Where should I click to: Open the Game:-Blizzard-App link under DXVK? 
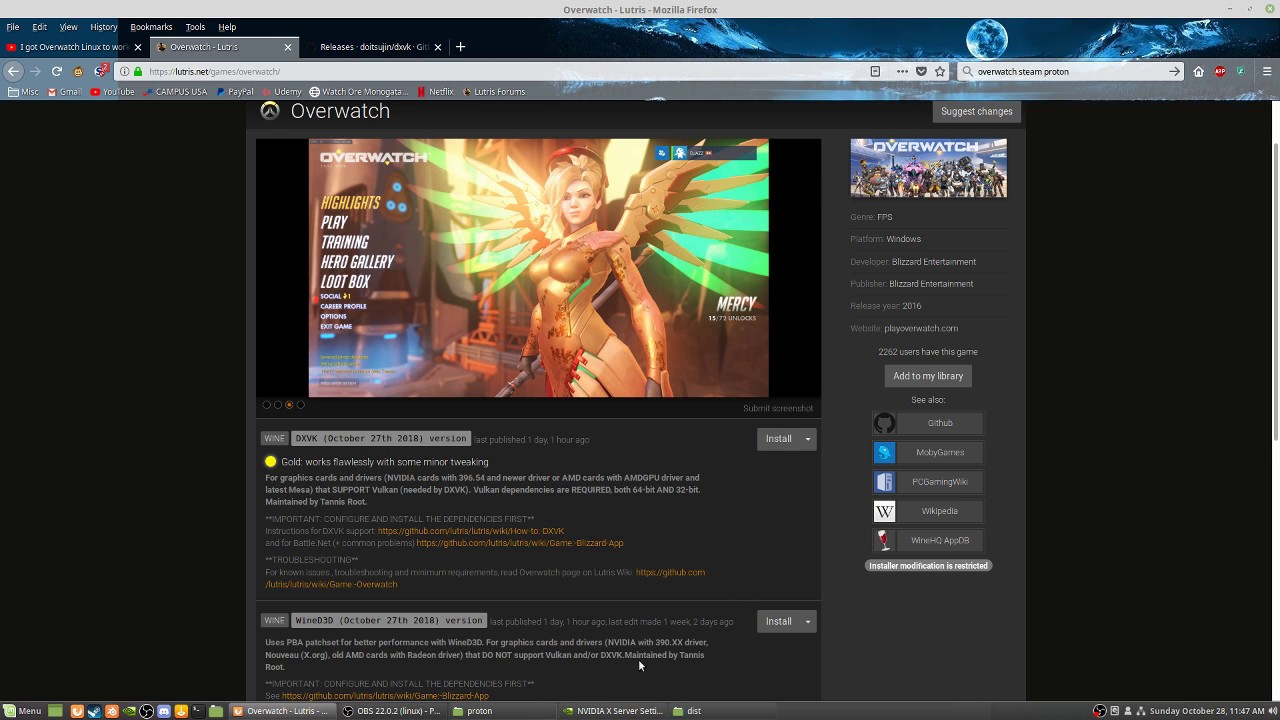(520, 543)
